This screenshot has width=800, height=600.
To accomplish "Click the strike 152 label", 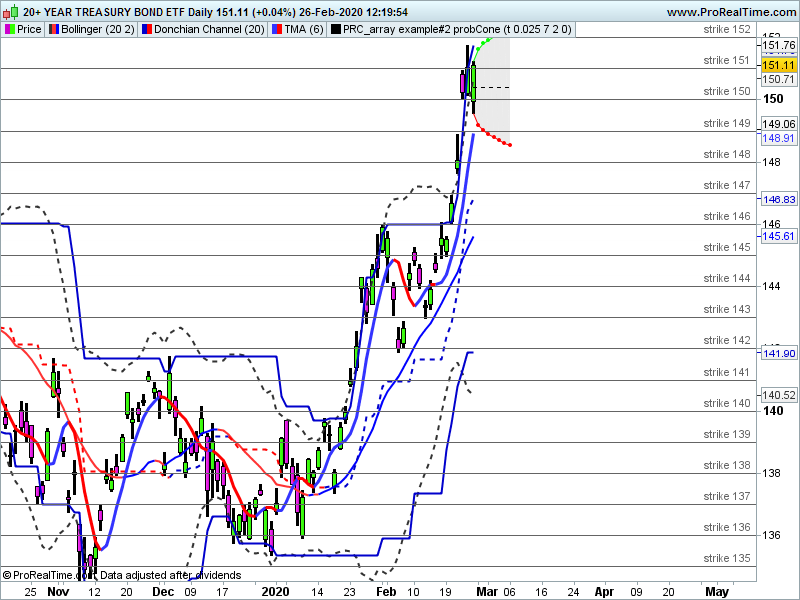I will 727,30.
